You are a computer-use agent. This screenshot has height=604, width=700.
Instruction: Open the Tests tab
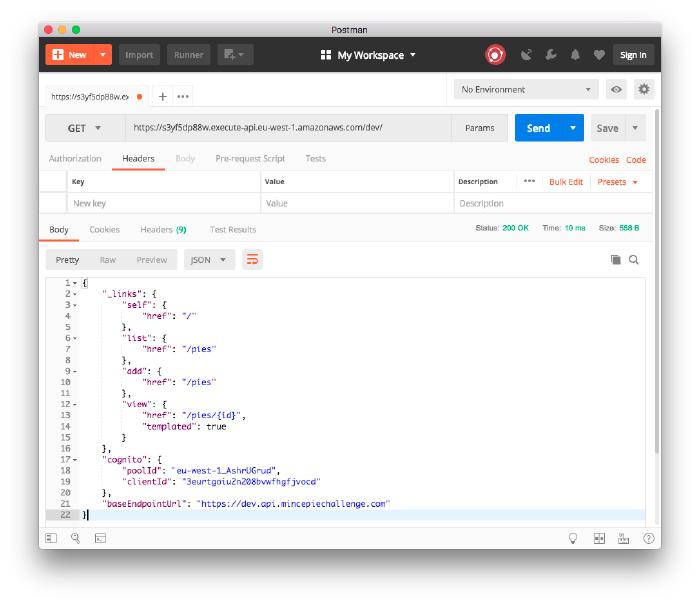[x=316, y=158]
